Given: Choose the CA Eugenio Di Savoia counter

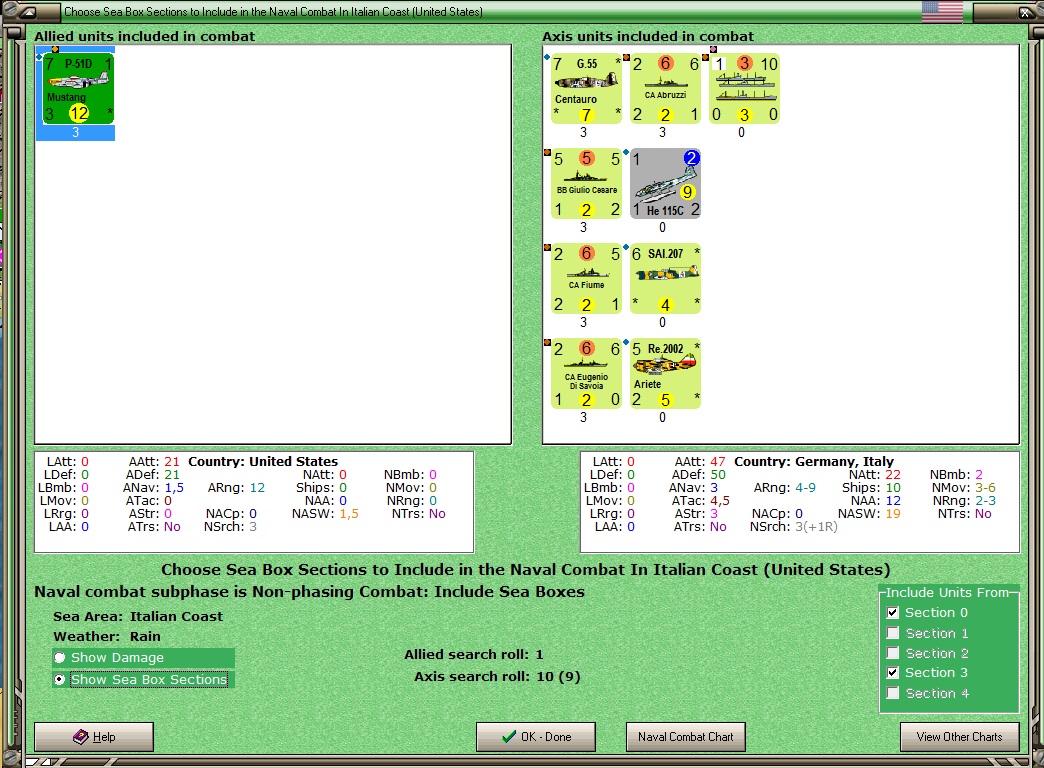Looking at the screenshot, I should [x=587, y=374].
